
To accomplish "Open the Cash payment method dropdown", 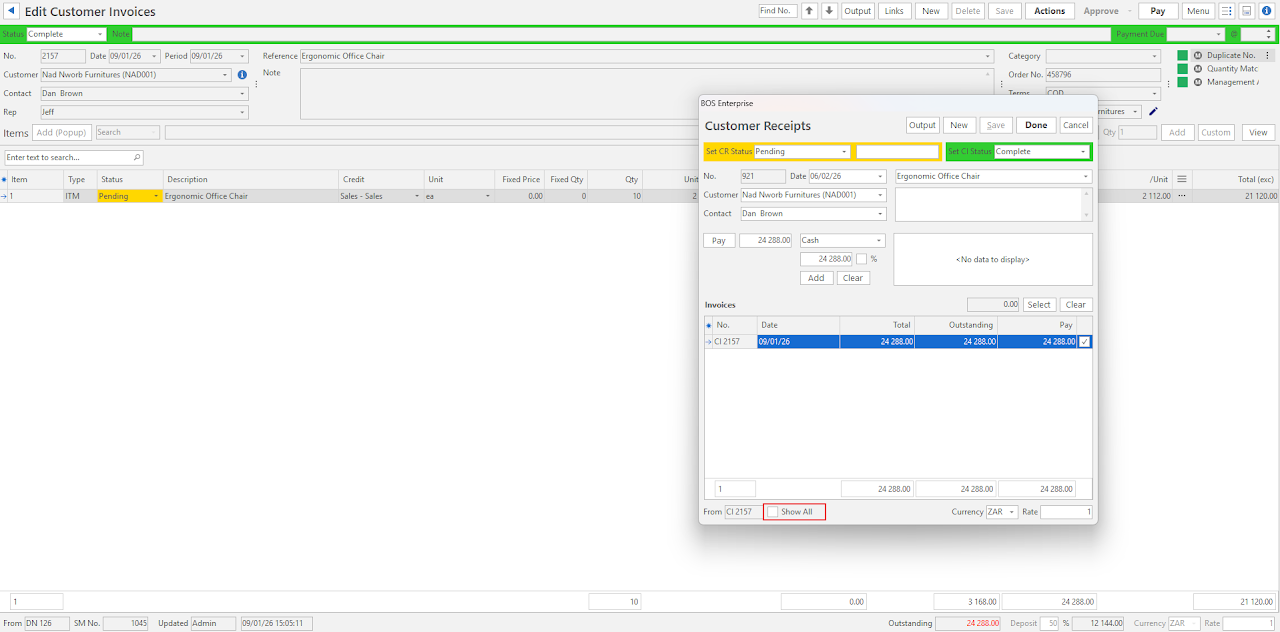I will 879,241.
